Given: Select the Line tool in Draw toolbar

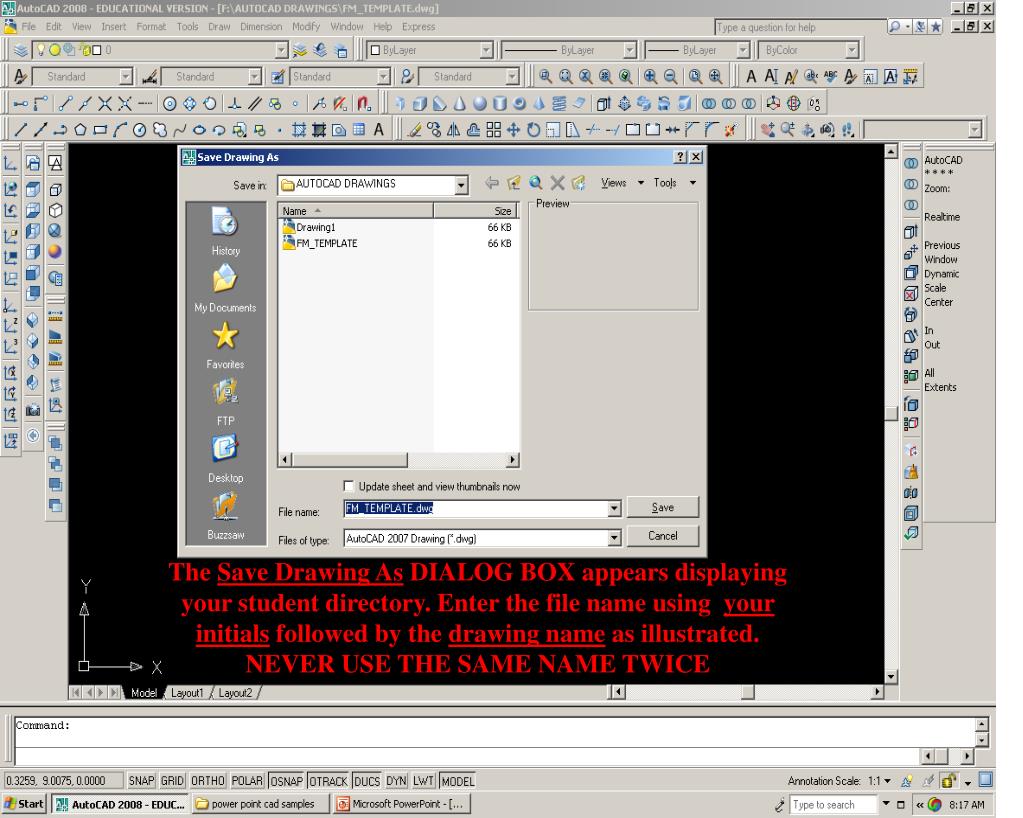Looking at the screenshot, I should [x=20, y=130].
